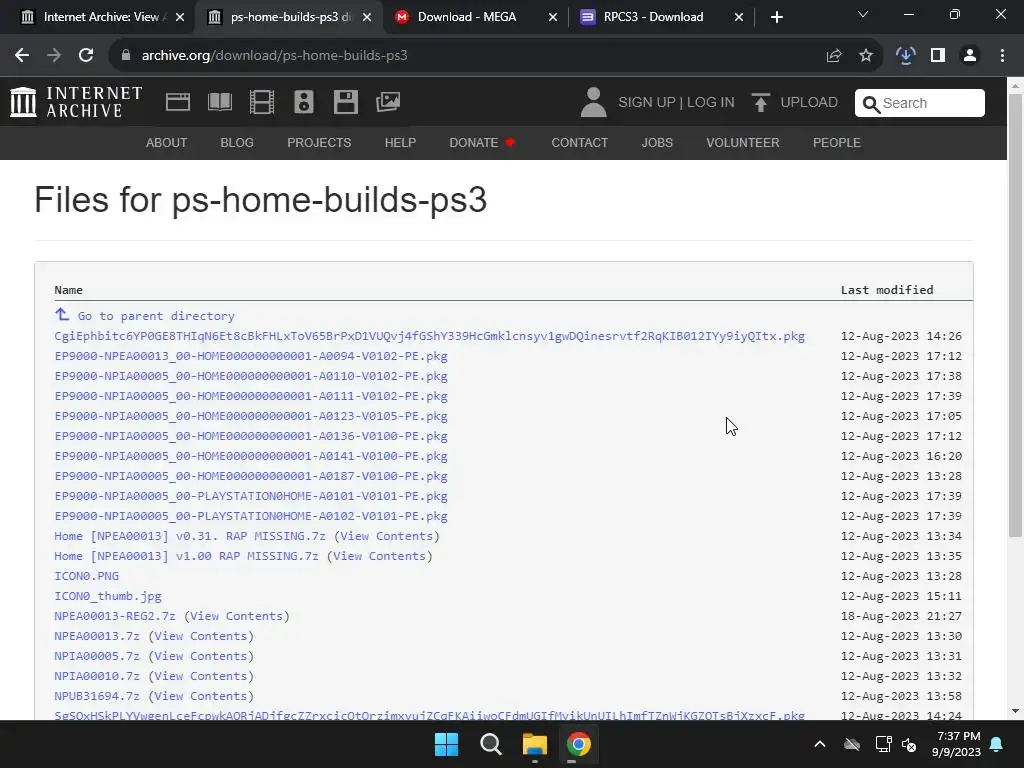Open the ICON0.PNG file link
The height and width of the screenshot is (768, 1024).
pyautogui.click(x=86, y=576)
